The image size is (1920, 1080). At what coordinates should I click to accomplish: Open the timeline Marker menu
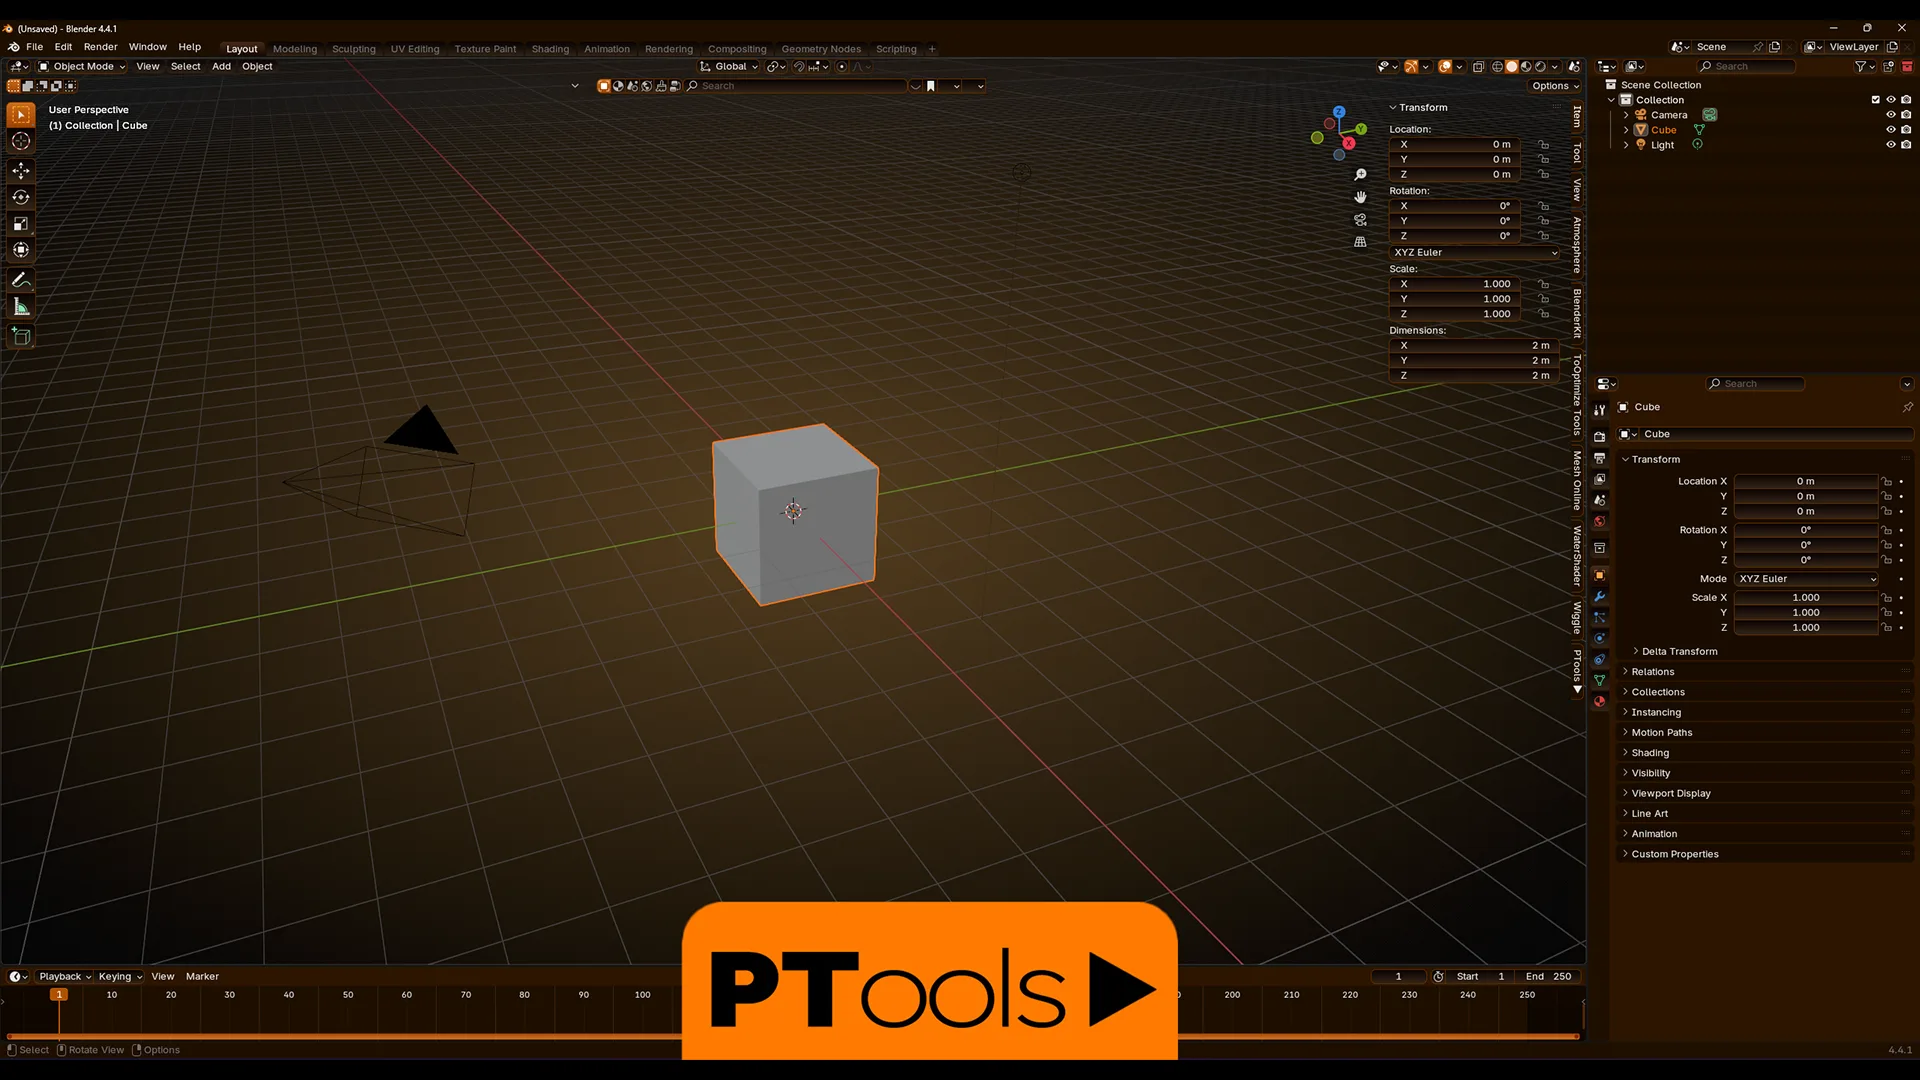coord(202,977)
